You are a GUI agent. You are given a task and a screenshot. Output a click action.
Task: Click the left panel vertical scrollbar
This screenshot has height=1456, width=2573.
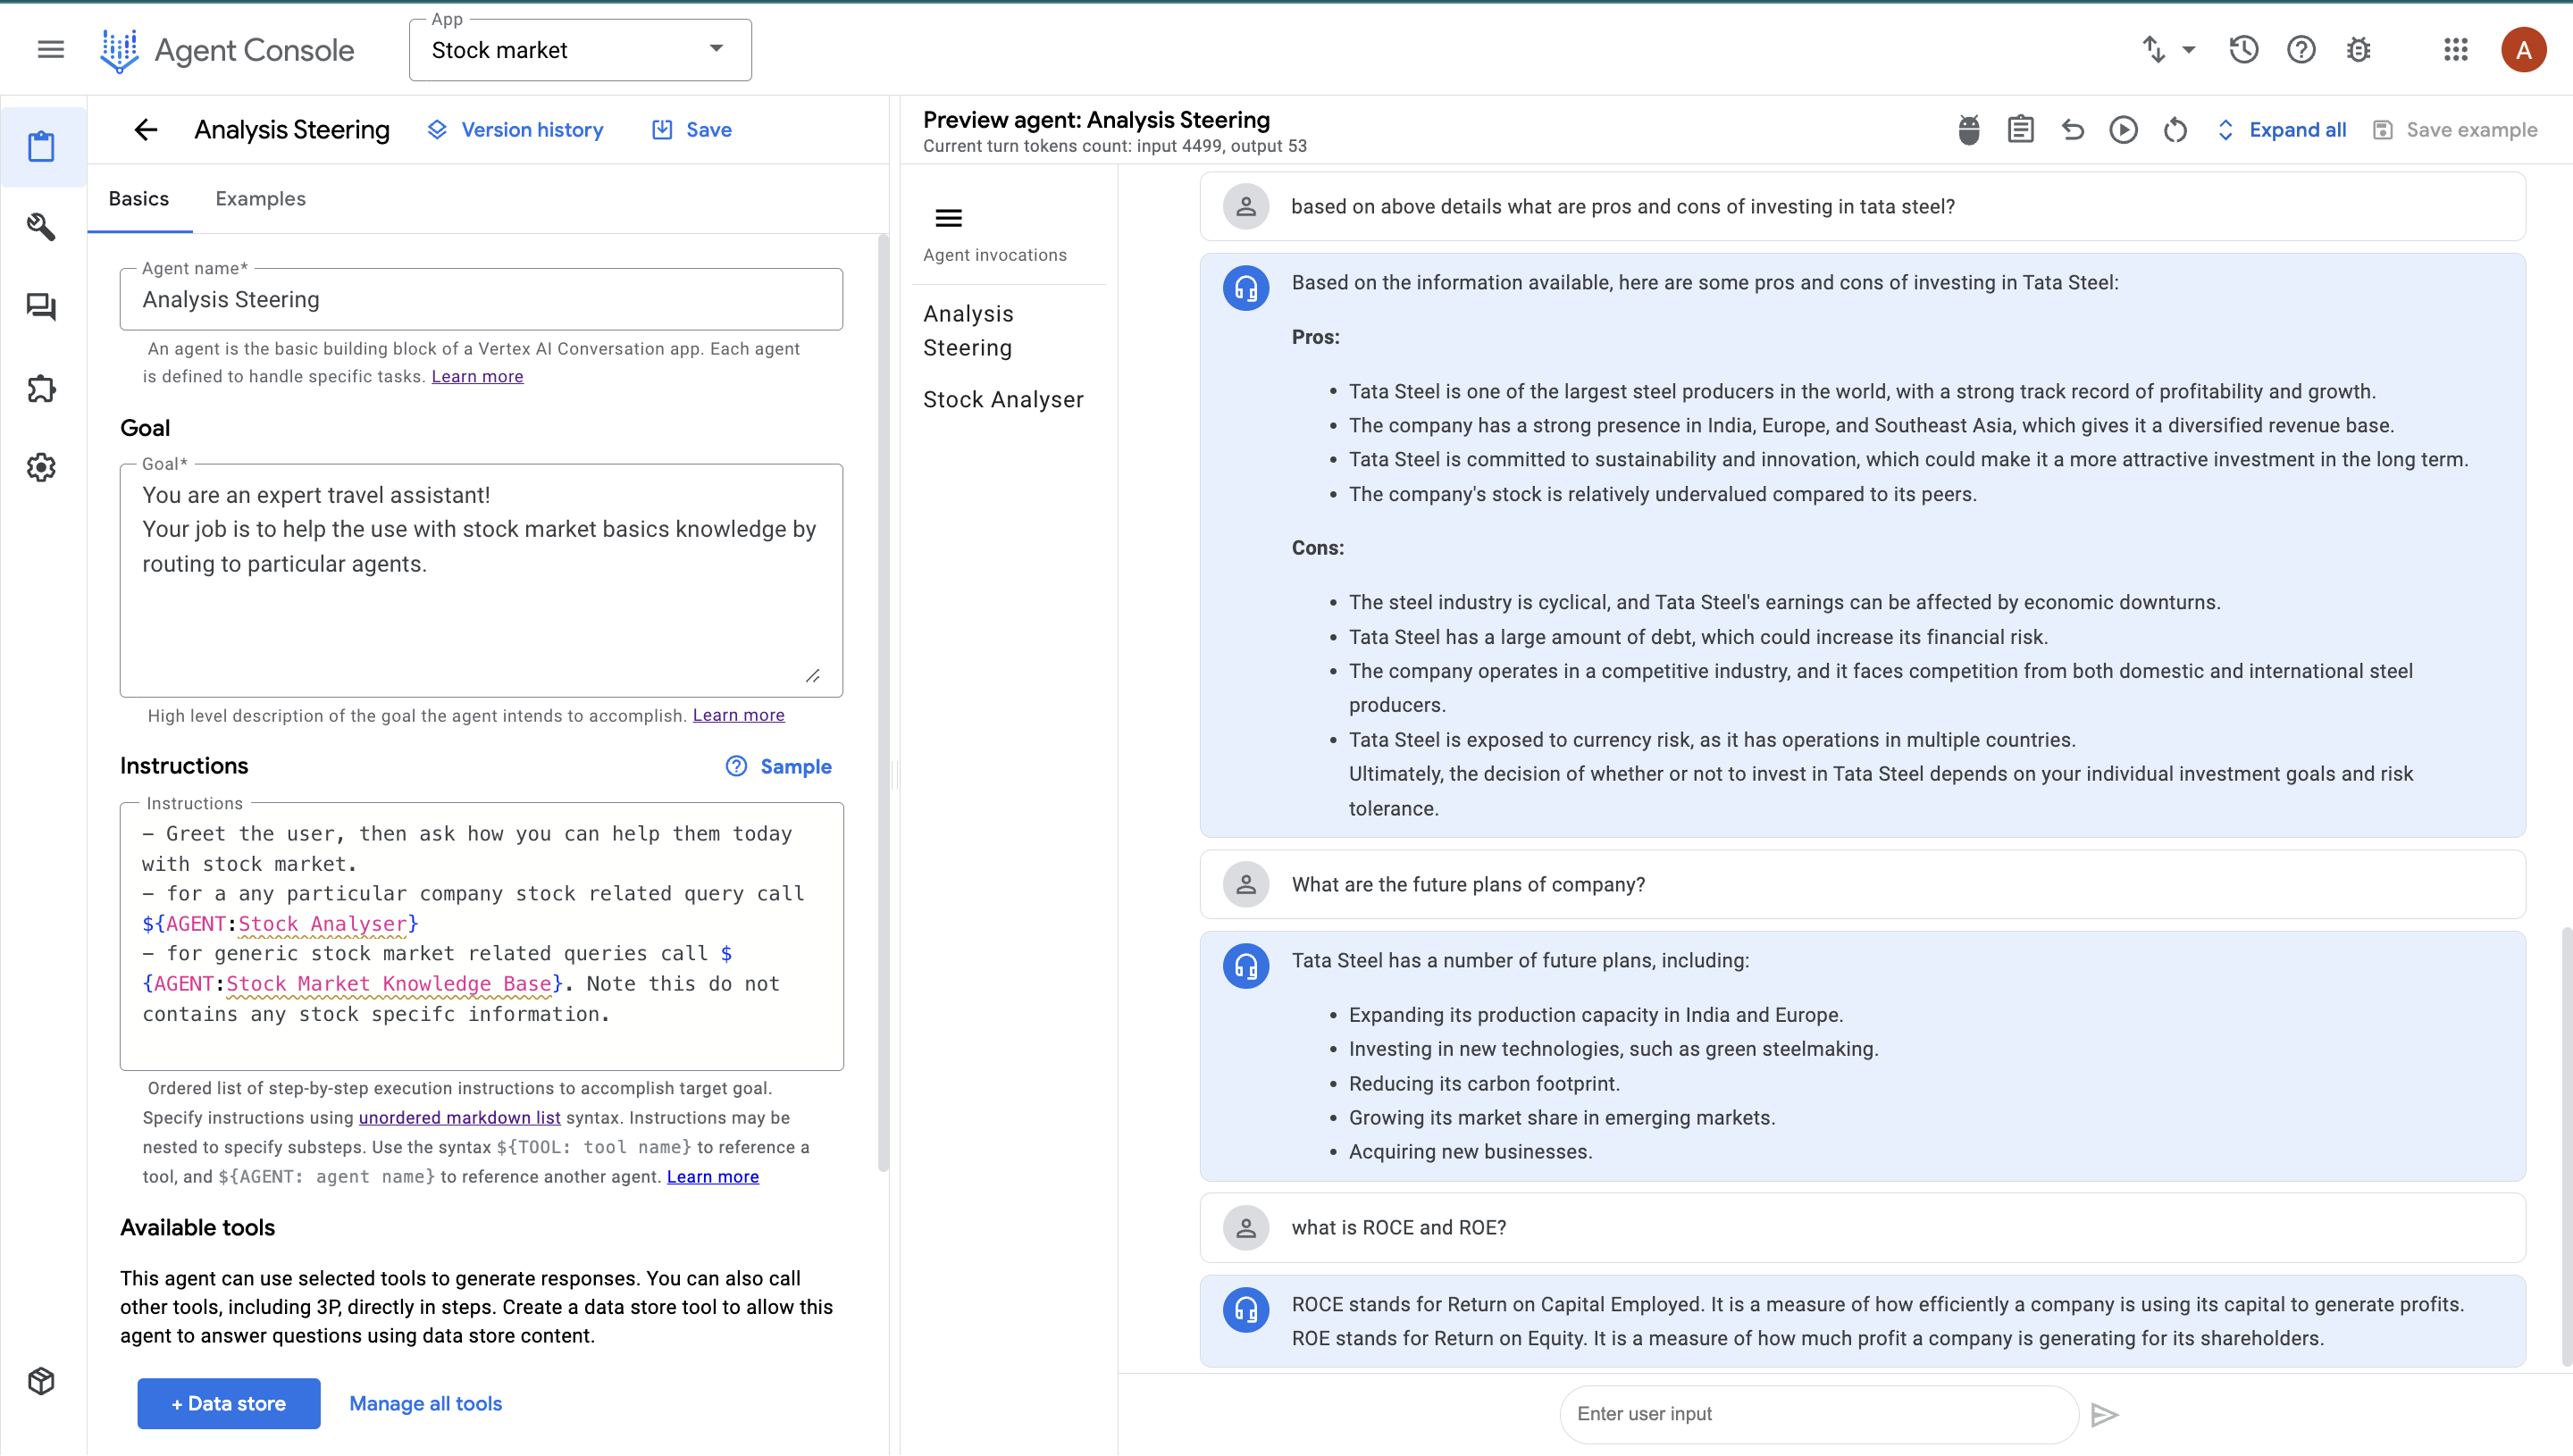click(882, 700)
